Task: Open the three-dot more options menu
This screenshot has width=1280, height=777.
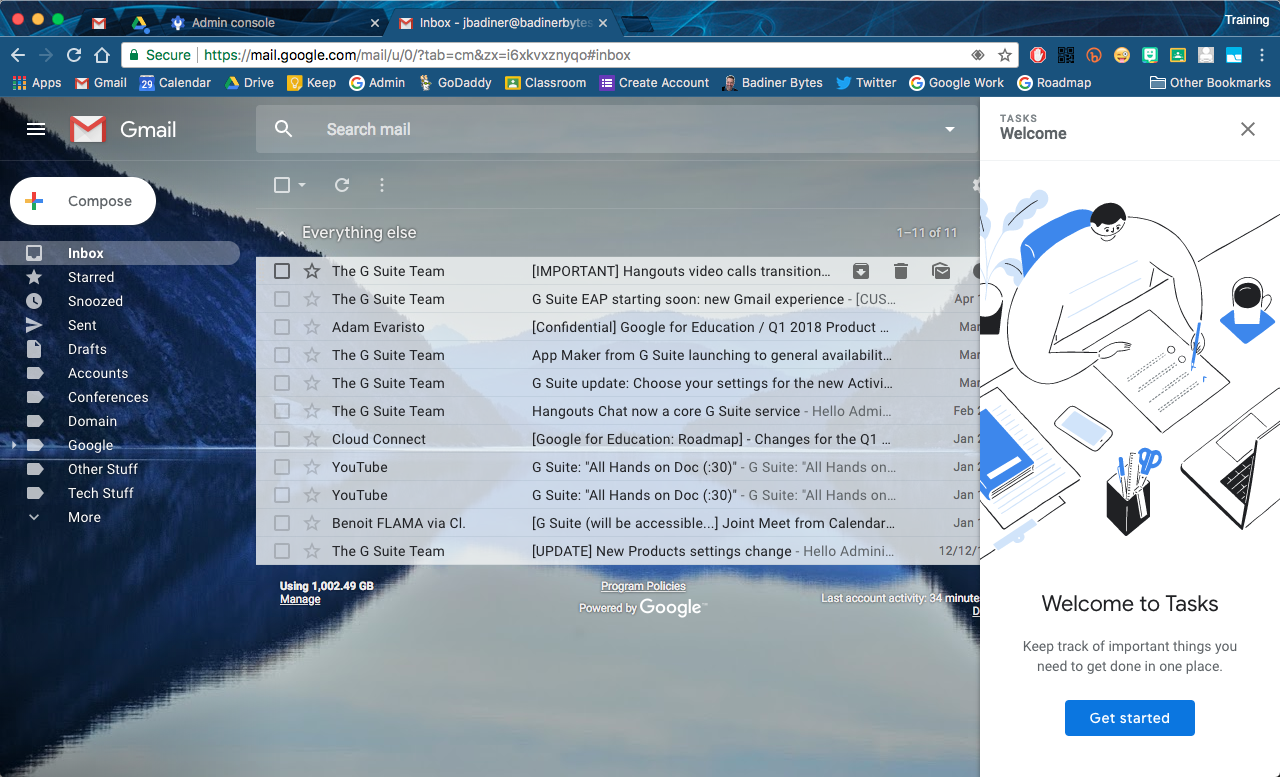Action: click(382, 185)
